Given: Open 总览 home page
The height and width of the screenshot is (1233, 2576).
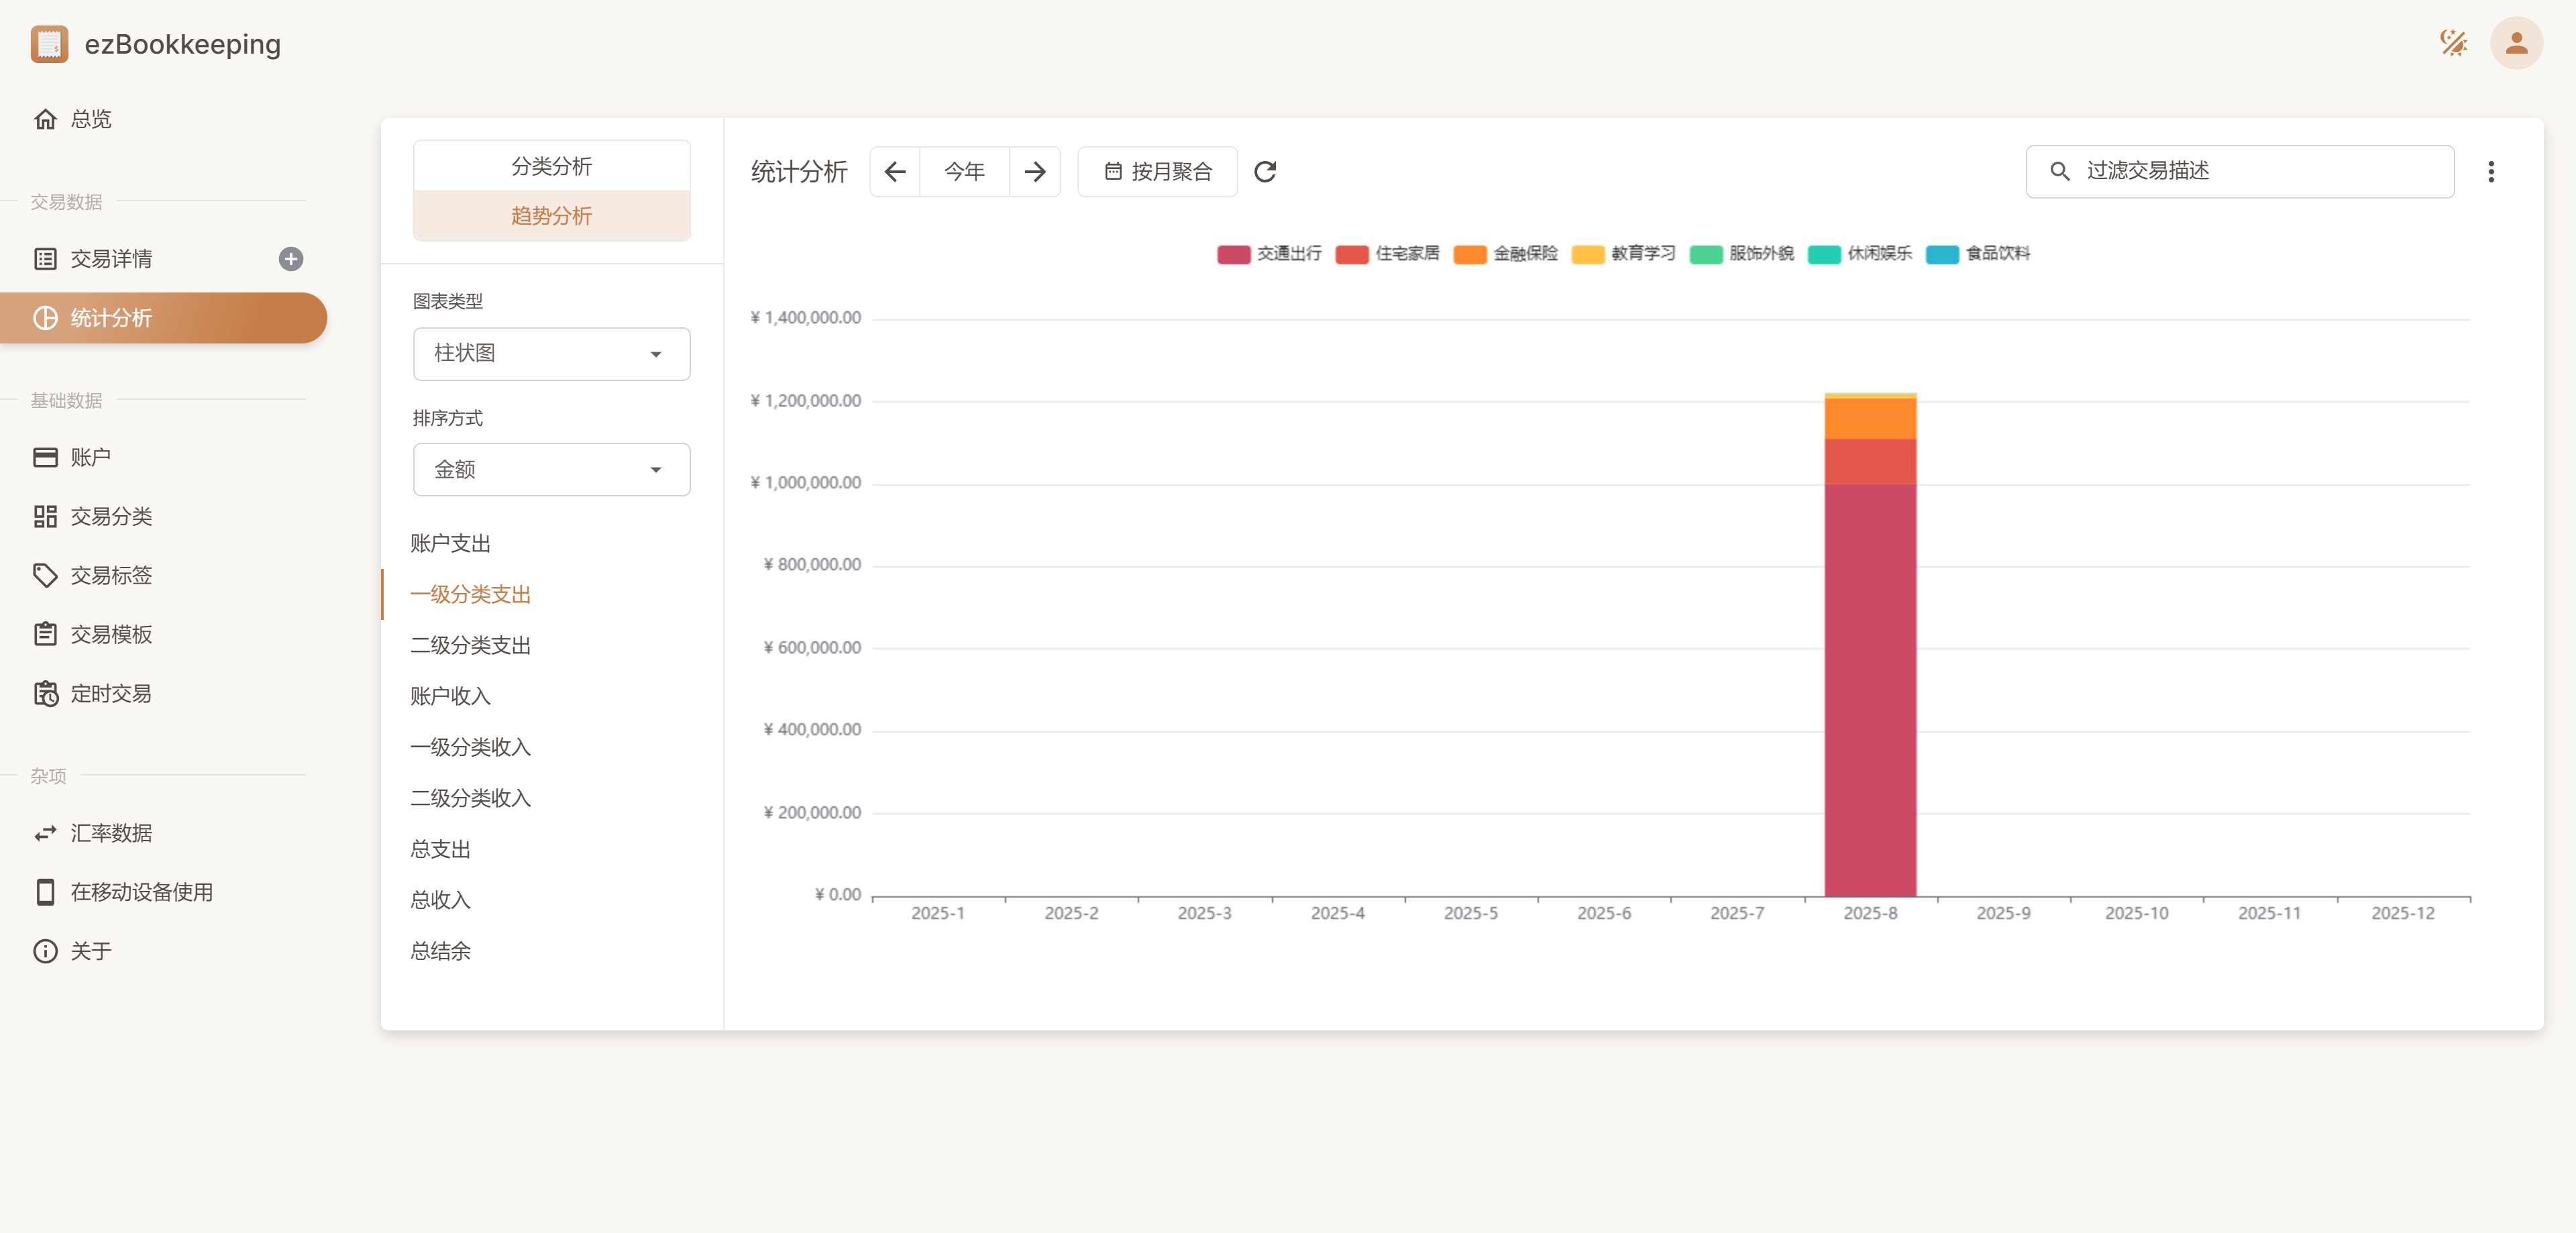Looking at the screenshot, I should click(90, 120).
